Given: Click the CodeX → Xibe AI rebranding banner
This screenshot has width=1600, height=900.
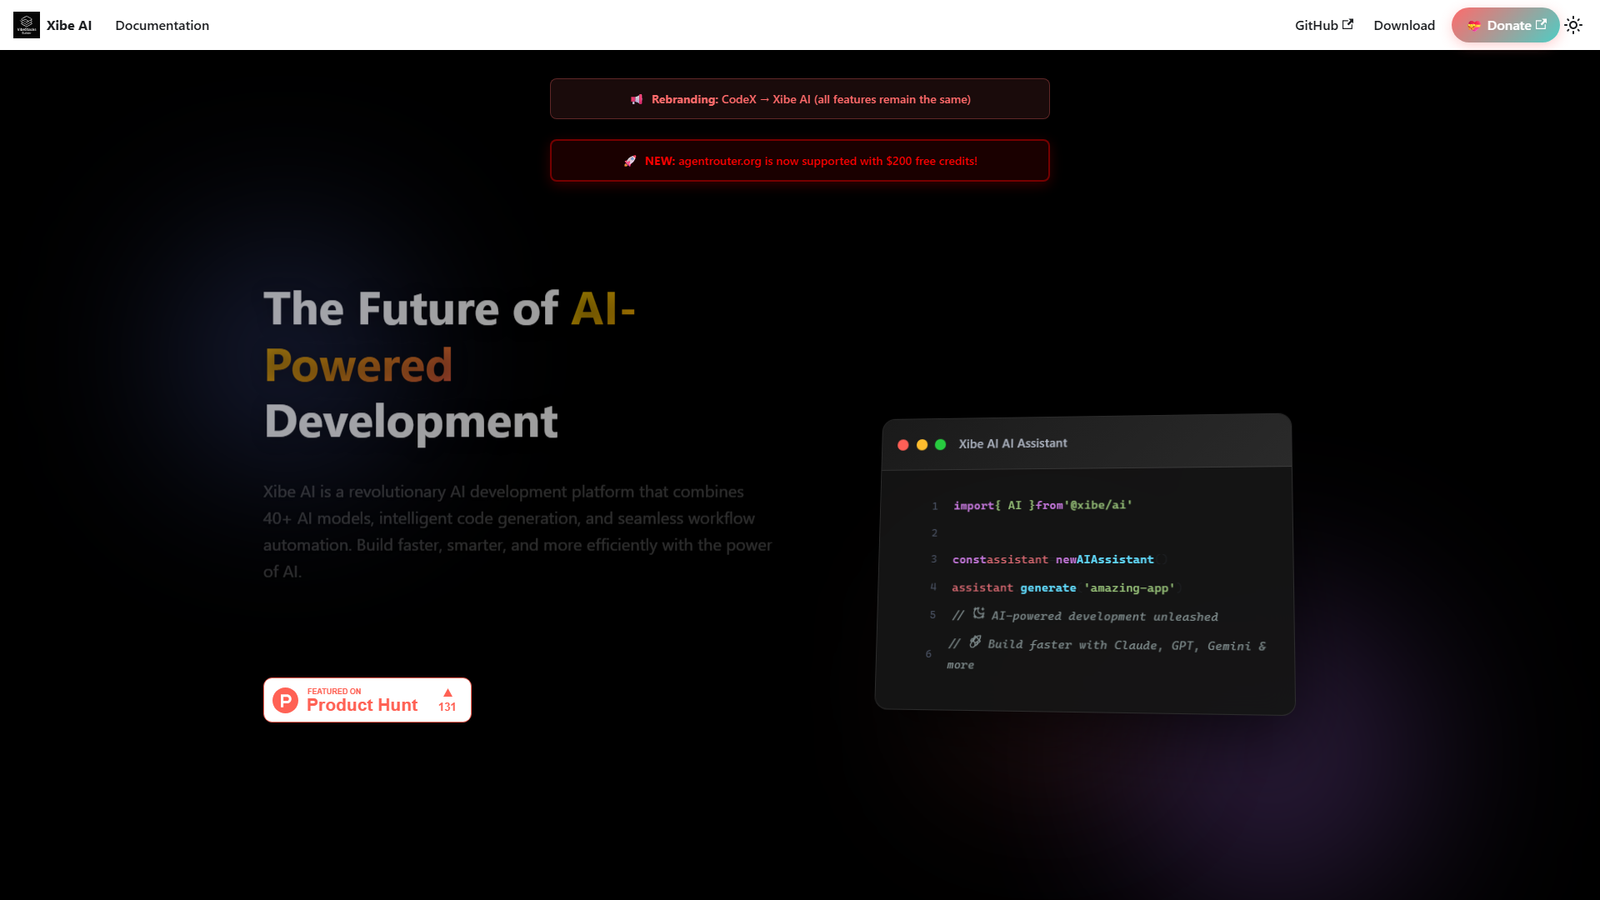Looking at the screenshot, I should pyautogui.click(x=799, y=98).
